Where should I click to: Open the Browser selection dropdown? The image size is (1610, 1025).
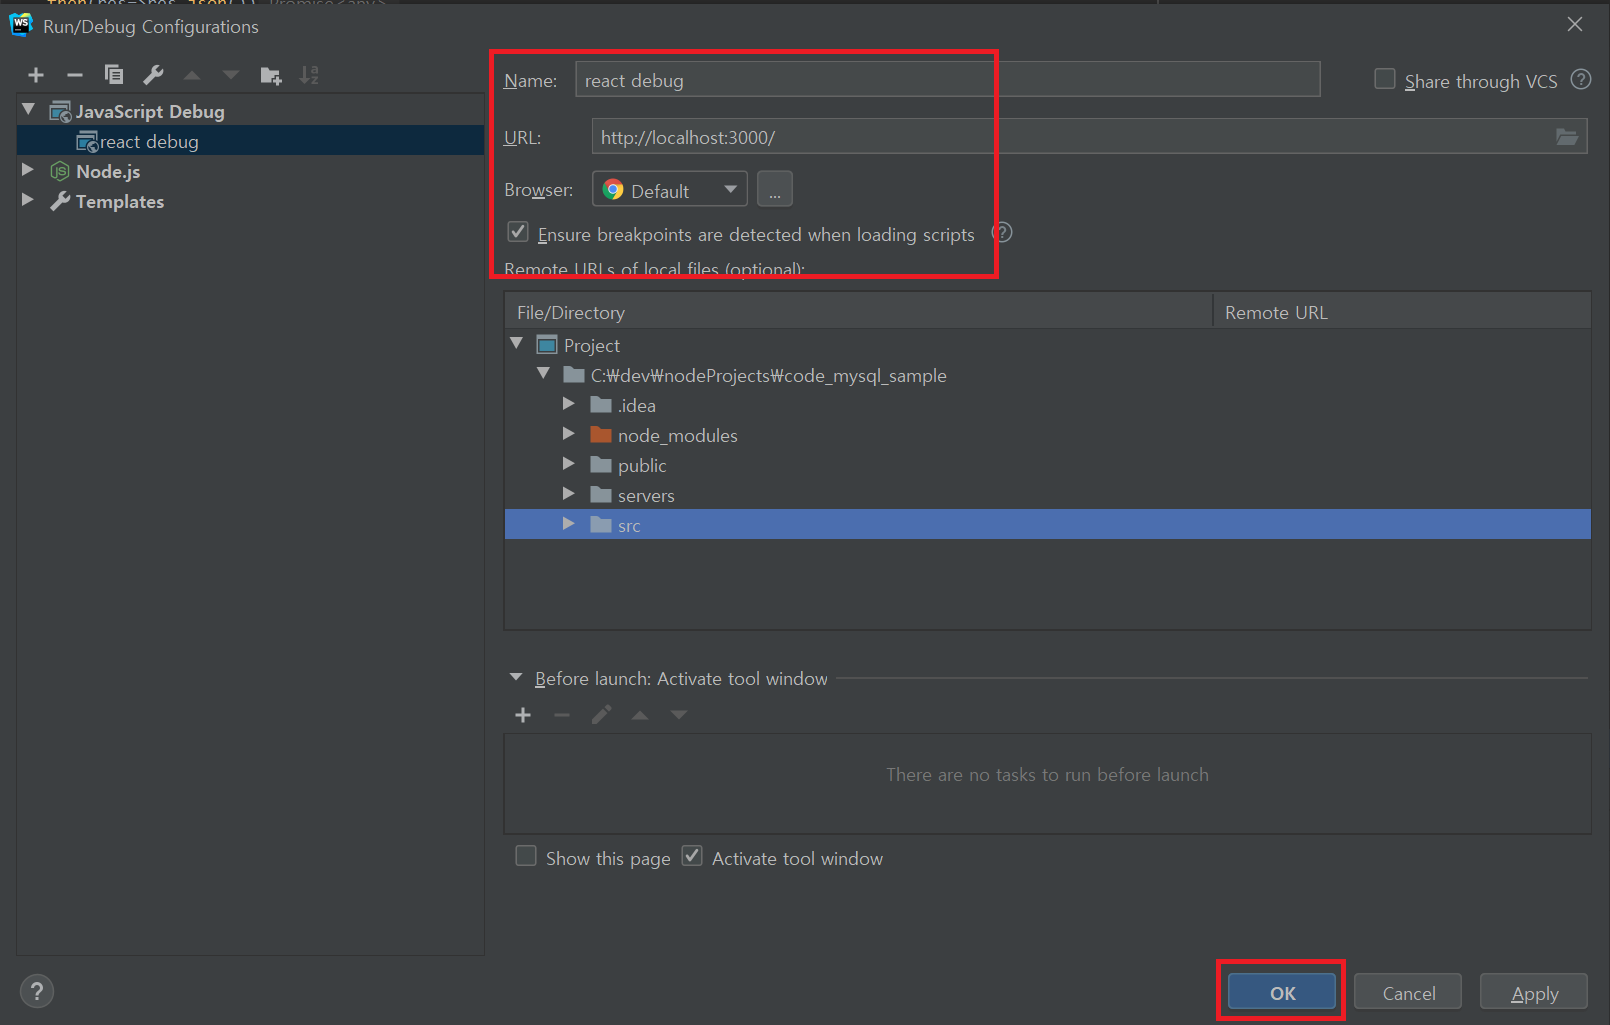729,189
